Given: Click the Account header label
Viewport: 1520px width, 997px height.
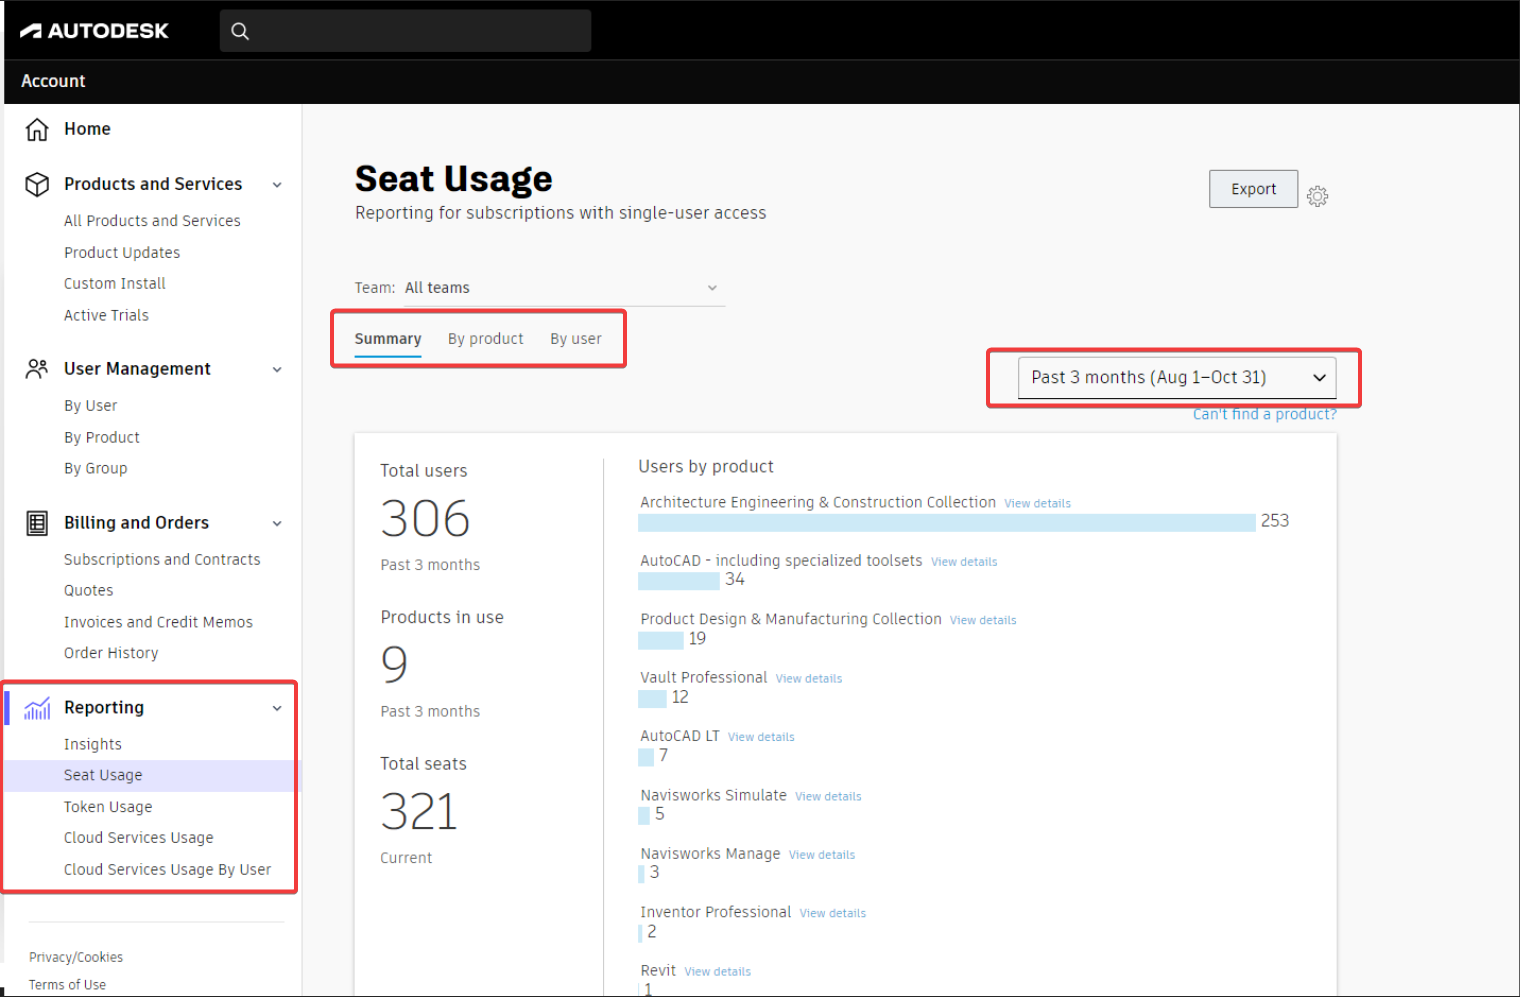Looking at the screenshot, I should 53,81.
